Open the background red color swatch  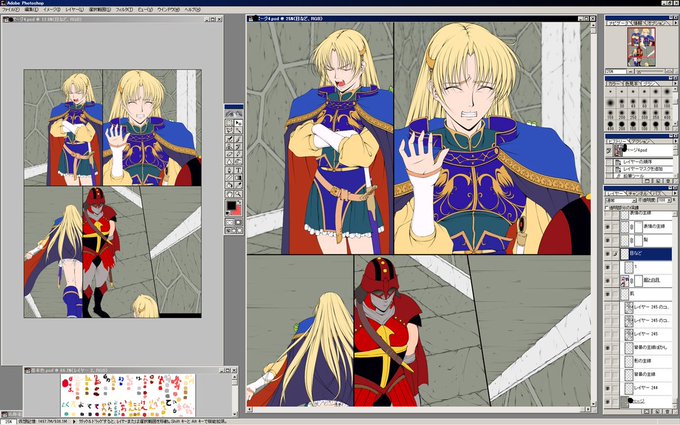[238, 212]
